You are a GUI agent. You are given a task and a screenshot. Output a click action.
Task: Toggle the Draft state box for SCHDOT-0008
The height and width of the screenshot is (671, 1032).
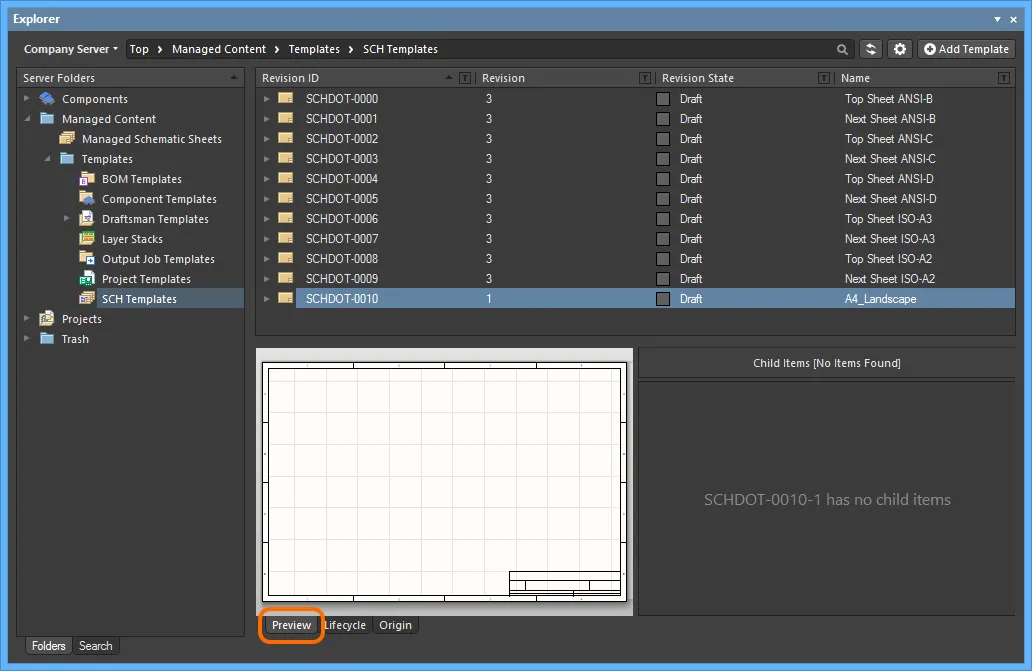click(663, 259)
